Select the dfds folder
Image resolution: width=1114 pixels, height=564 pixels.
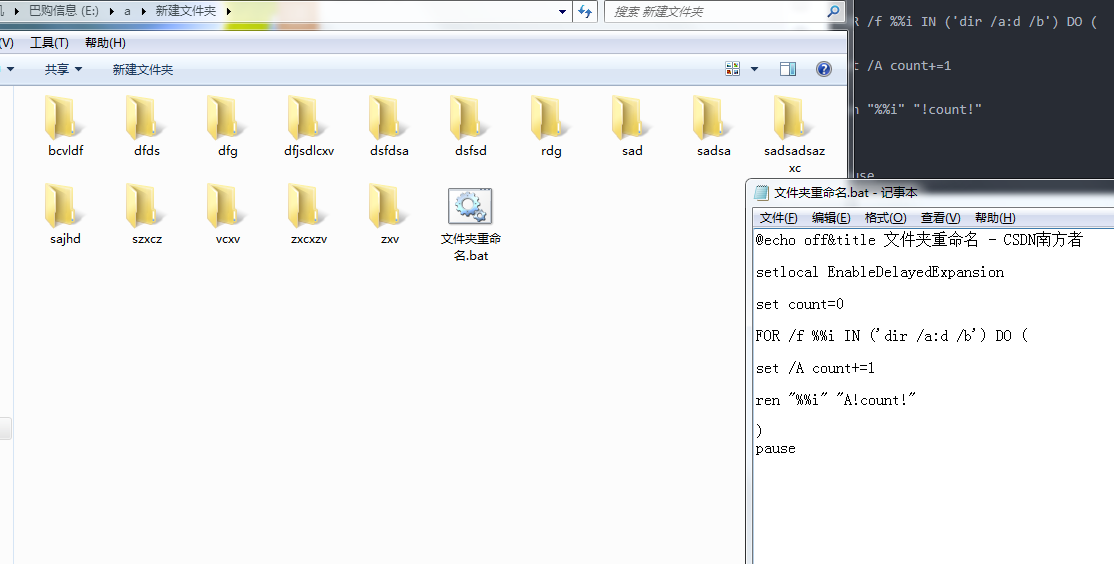click(146, 118)
